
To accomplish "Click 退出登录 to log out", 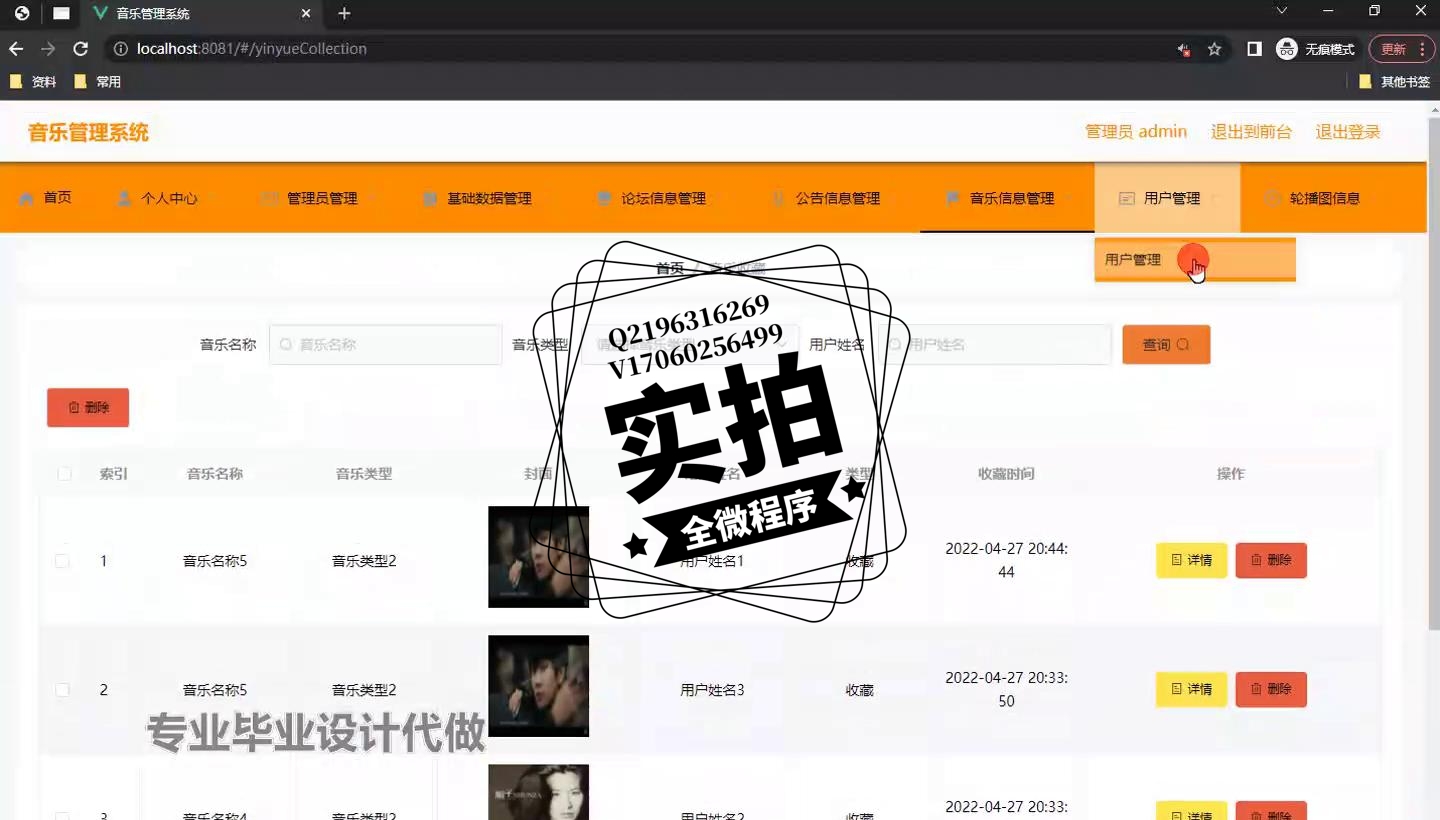I will (1347, 132).
